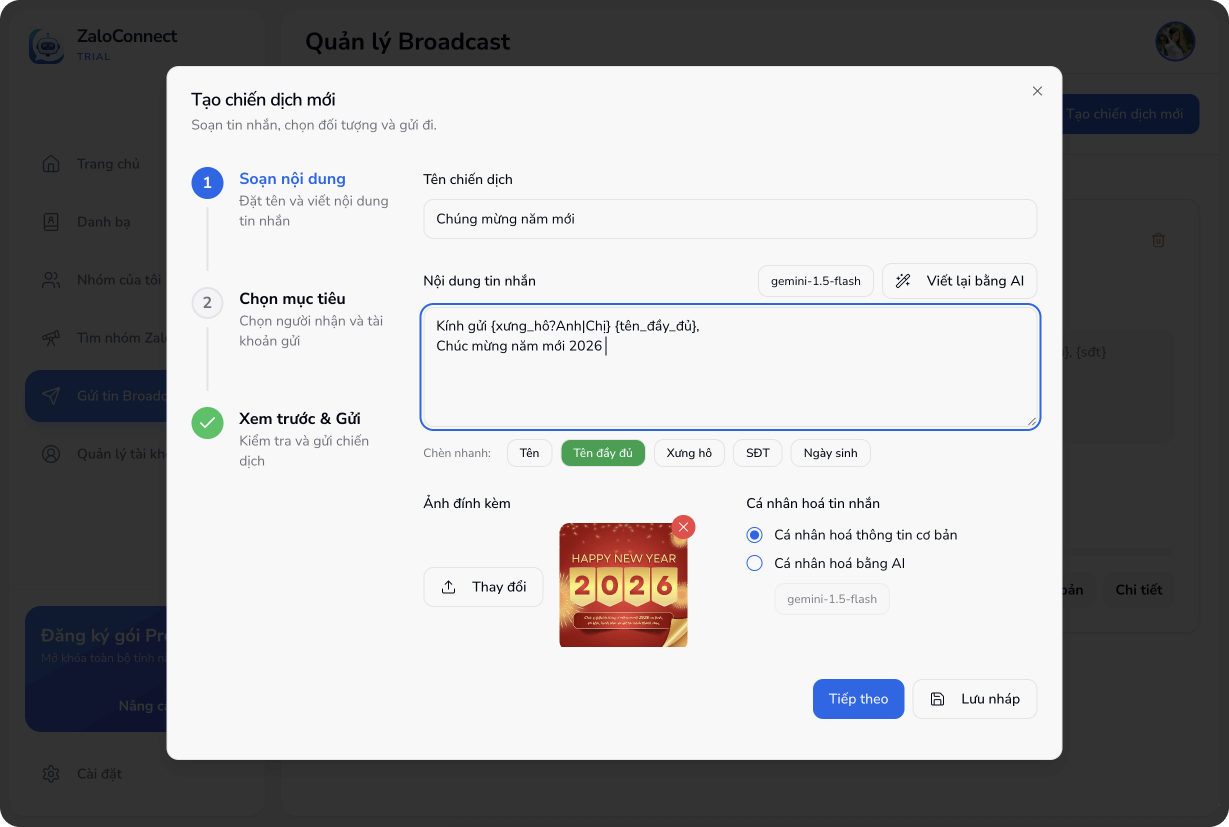Toggle the Tên đầy đủ quick-insert chip
Image resolution: width=1229 pixels, height=827 pixels.
click(603, 453)
